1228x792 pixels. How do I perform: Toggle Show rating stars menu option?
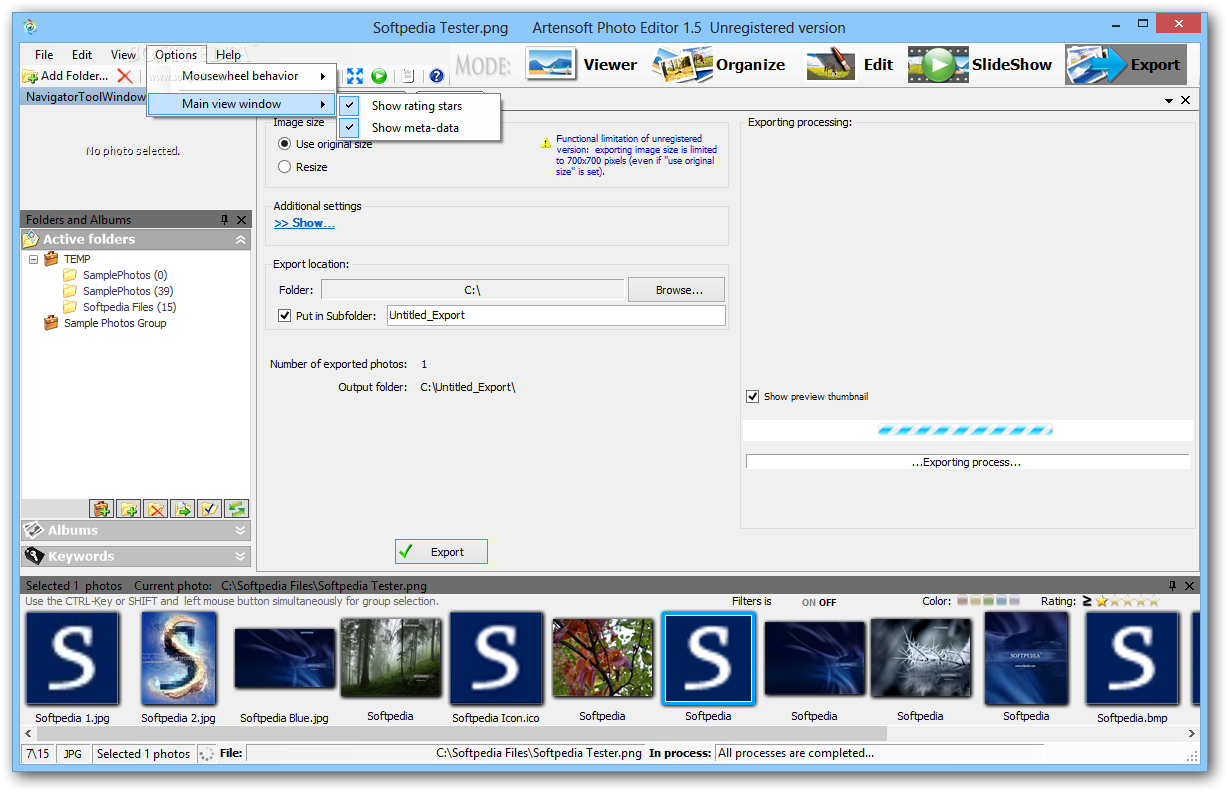(x=418, y=105)
